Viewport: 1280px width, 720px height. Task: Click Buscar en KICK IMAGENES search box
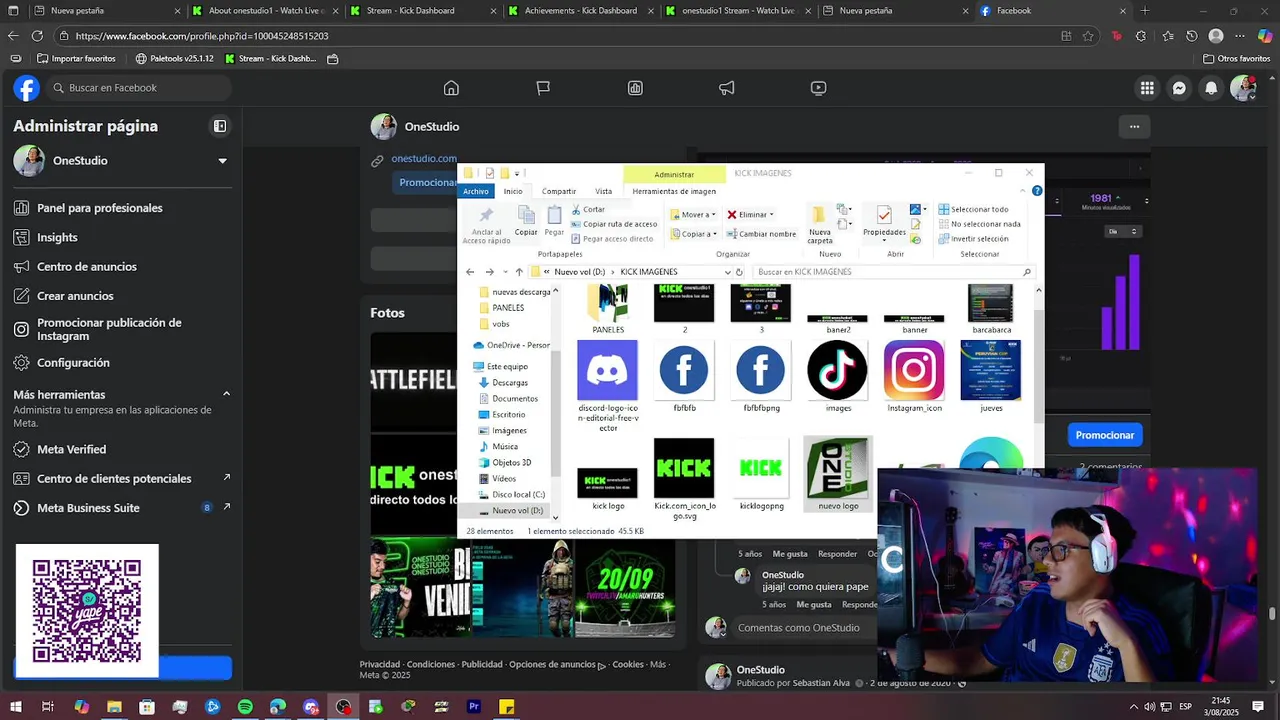(892, 272)
